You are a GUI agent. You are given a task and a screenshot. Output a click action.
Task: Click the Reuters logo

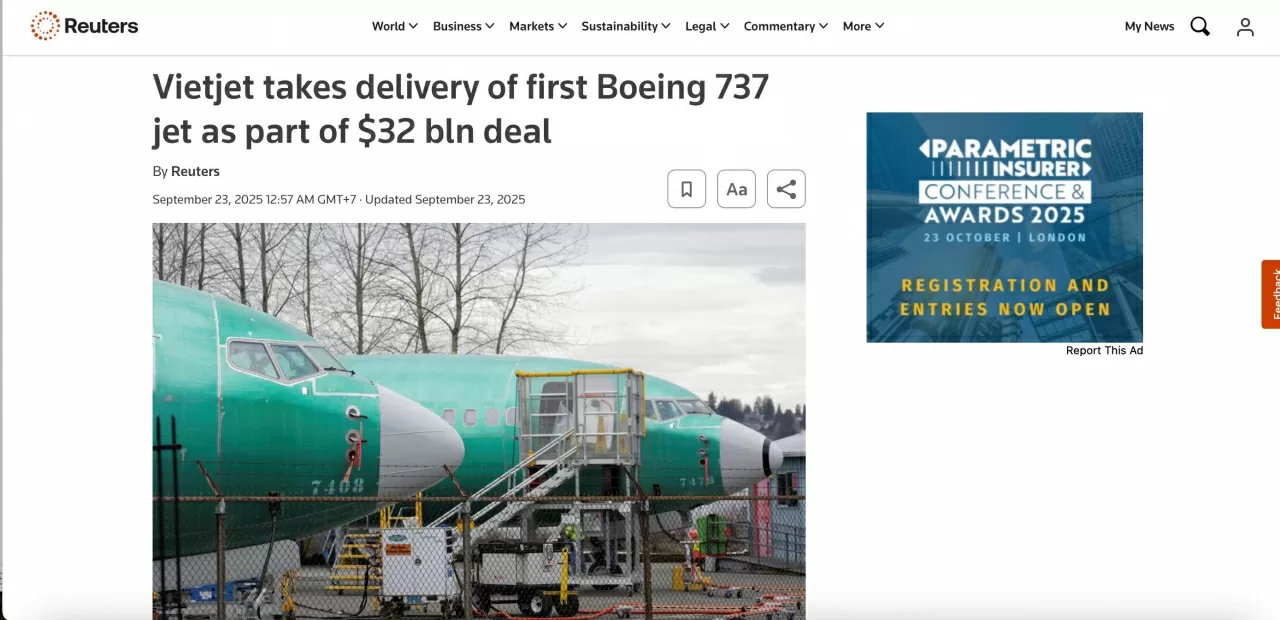point(84,26)
